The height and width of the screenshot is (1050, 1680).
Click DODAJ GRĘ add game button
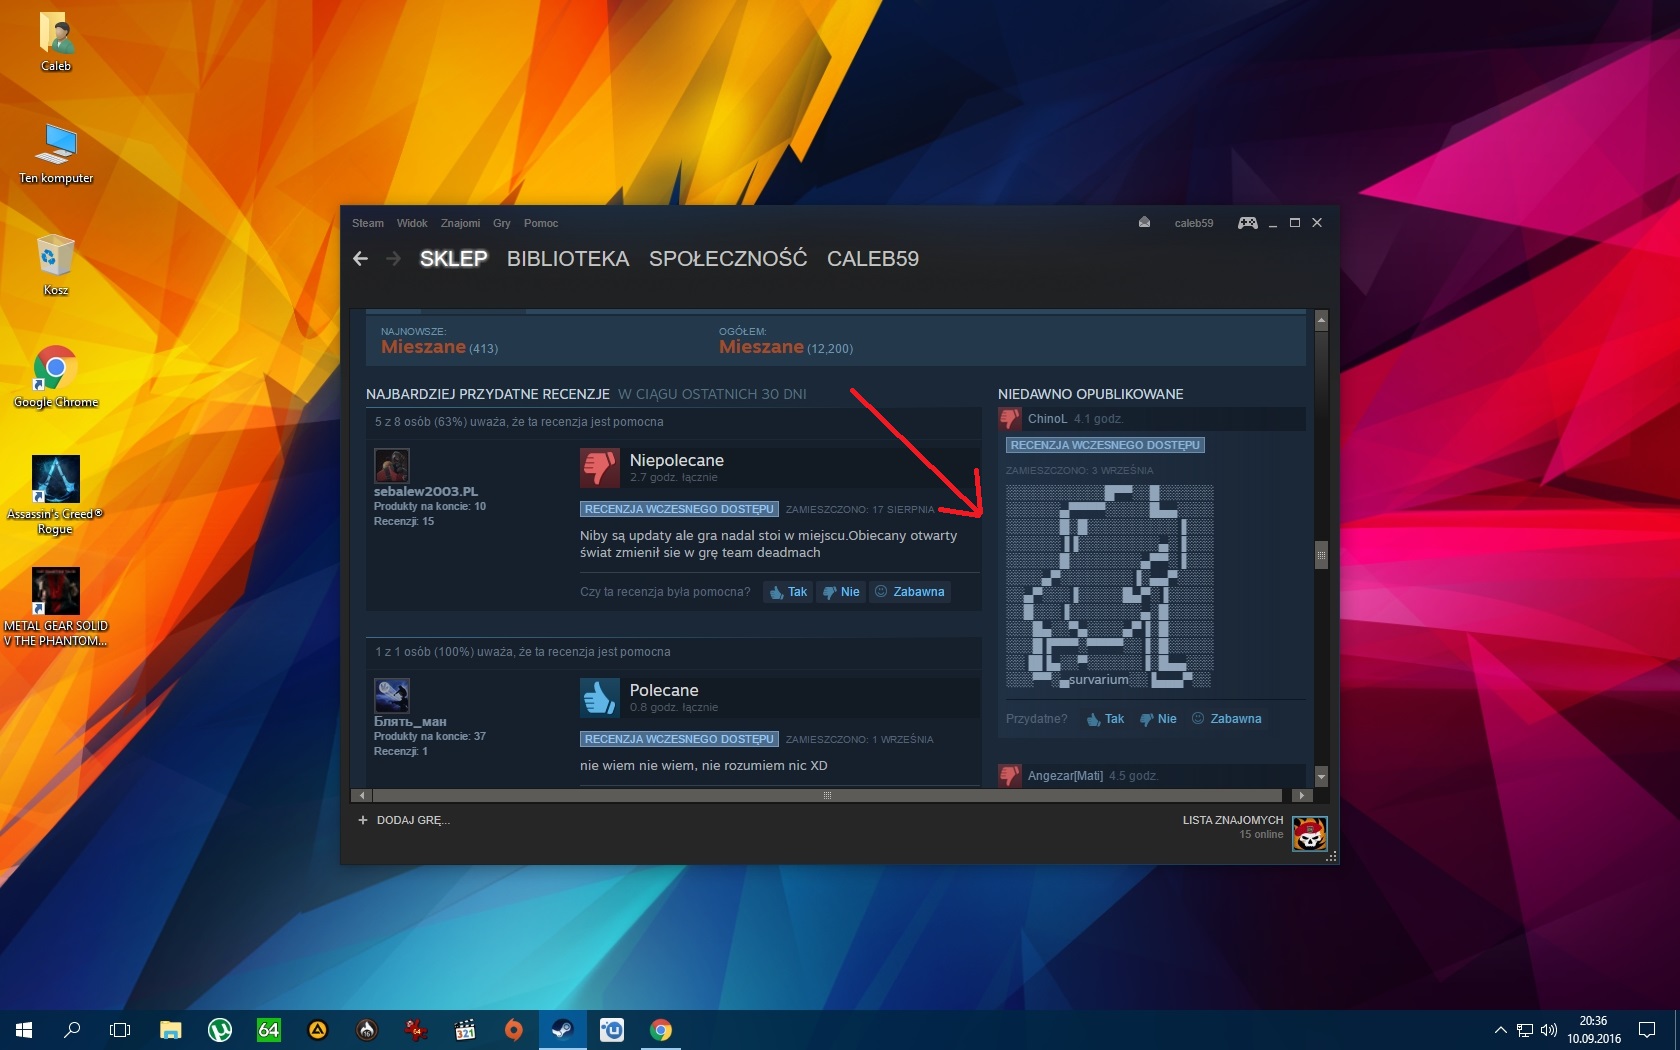coord(404,820)
